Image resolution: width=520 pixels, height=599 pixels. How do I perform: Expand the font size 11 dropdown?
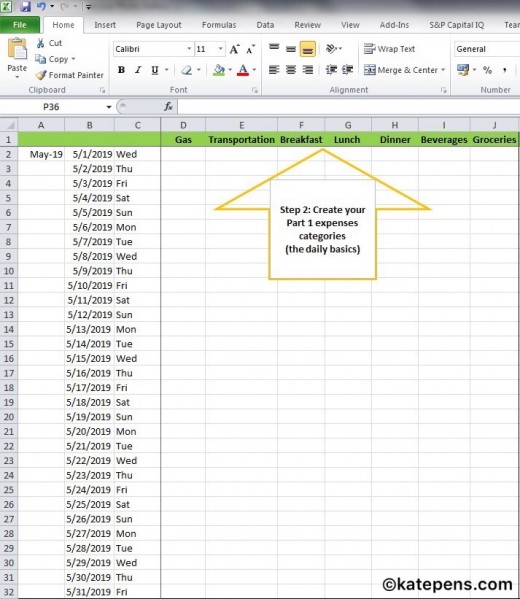click(220, 49)
